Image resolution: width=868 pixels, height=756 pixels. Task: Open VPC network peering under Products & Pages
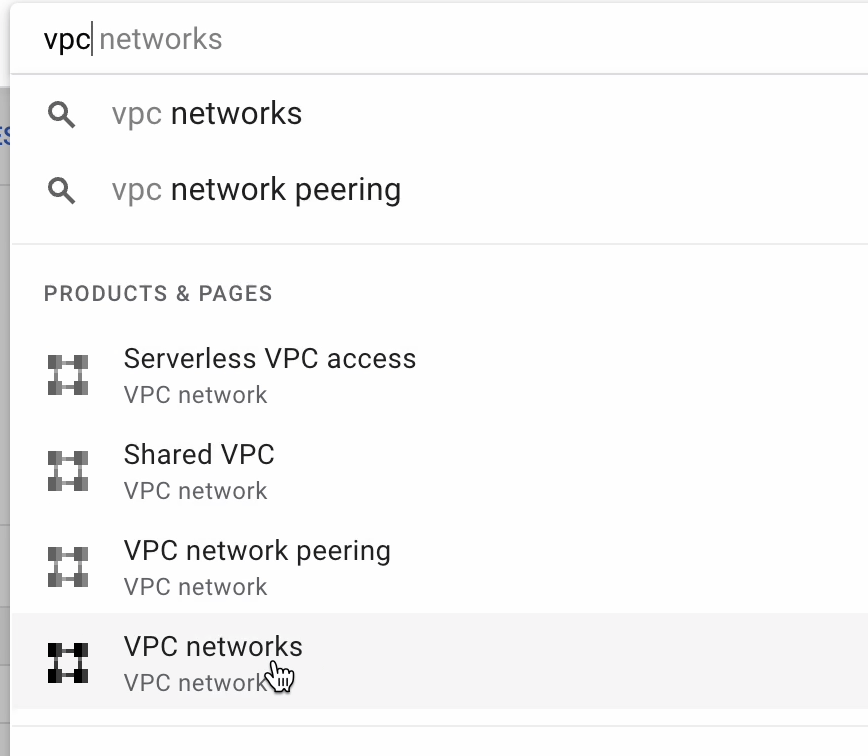pos(257,551)
